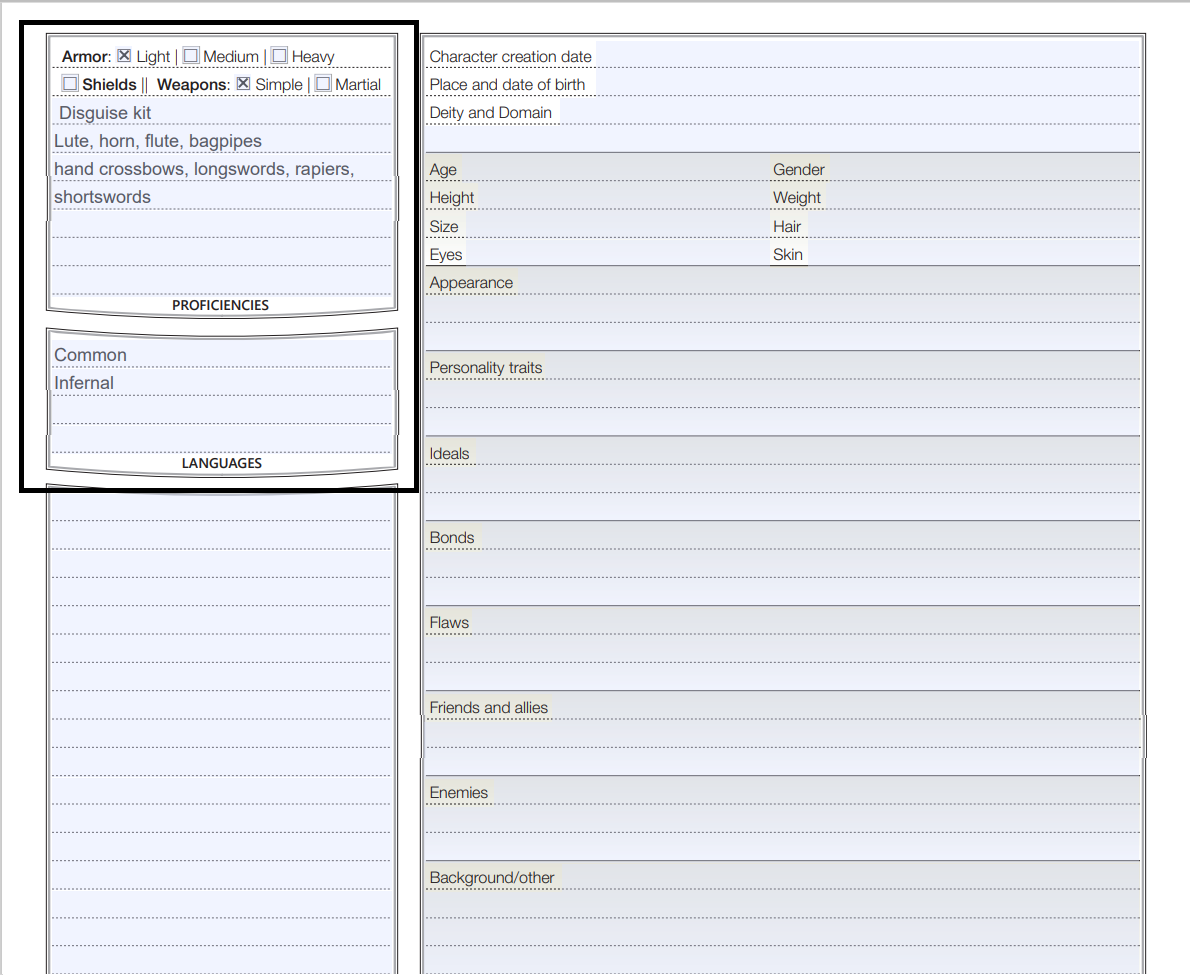The image size is (1190, 975).
Task: Click the Friends and allies text field
Action: pos(782,734)
